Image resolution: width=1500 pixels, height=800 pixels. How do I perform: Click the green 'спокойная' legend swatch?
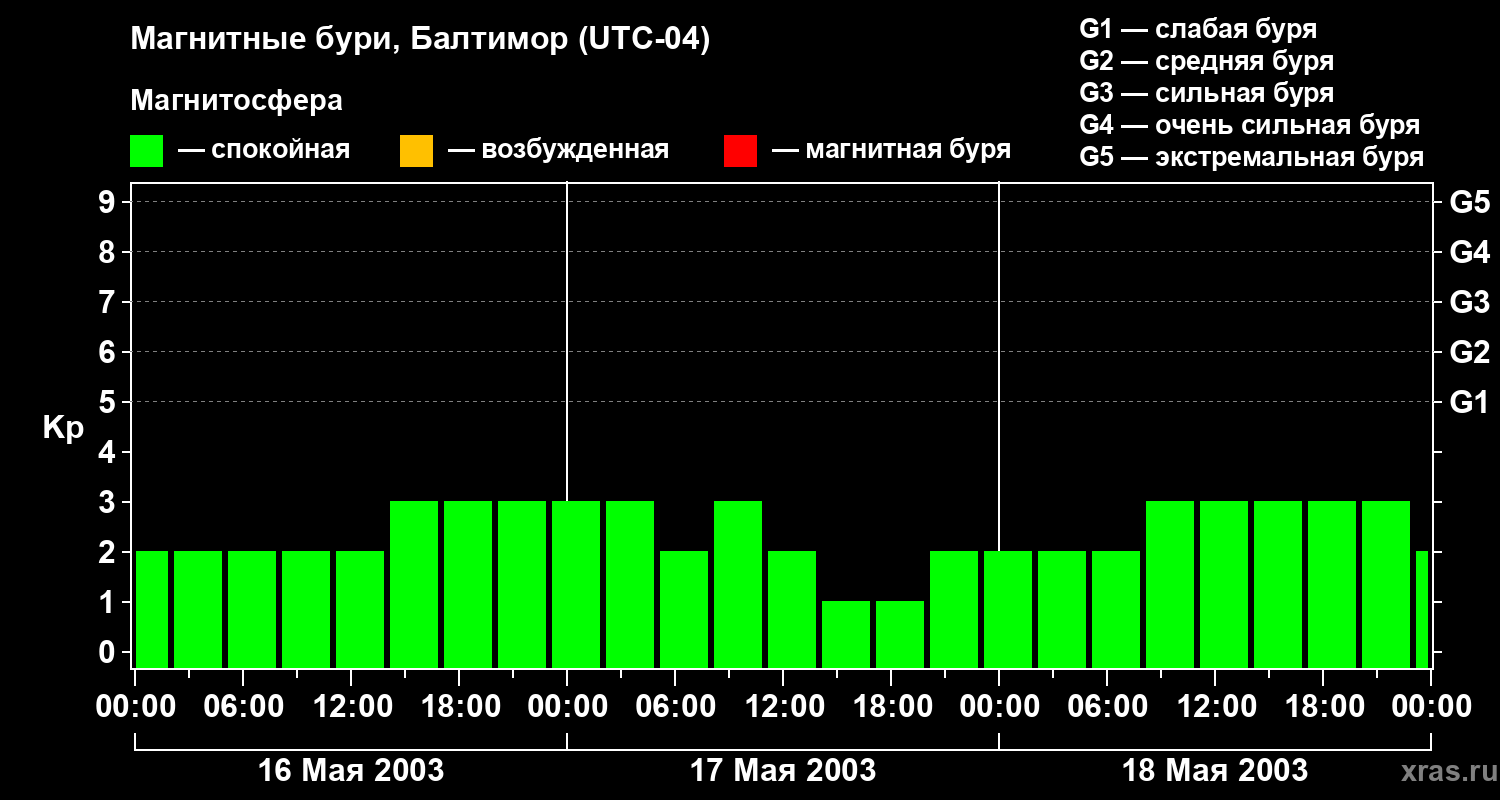click(146, 151)
